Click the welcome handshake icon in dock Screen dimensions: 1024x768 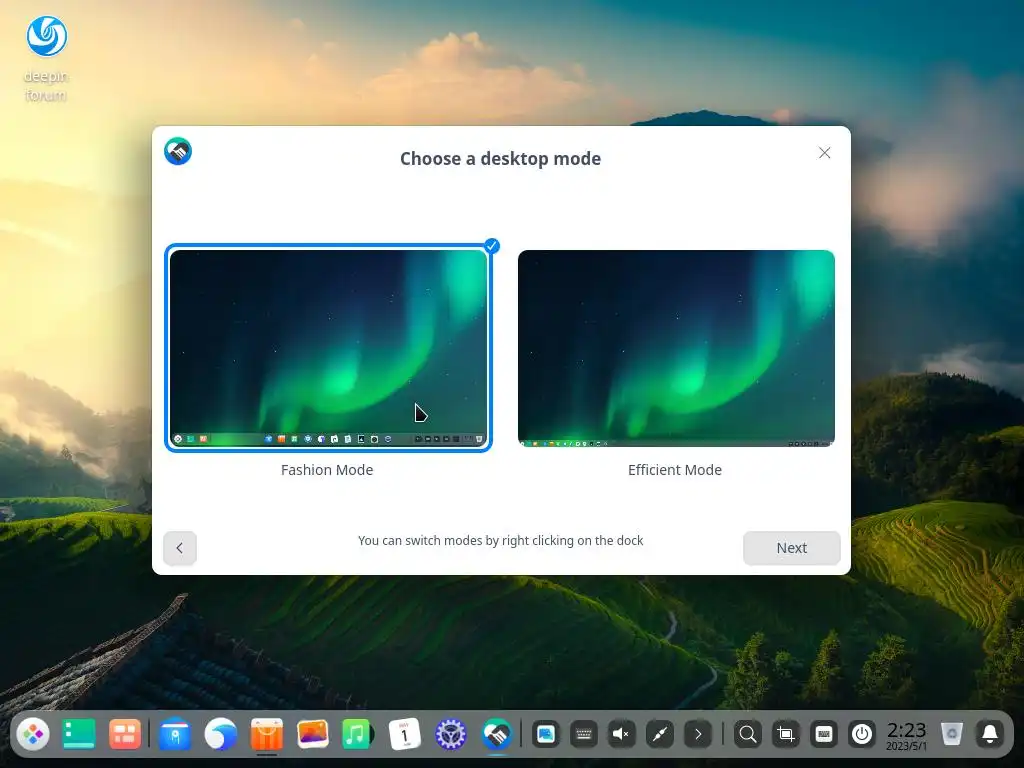click(496, 734)
